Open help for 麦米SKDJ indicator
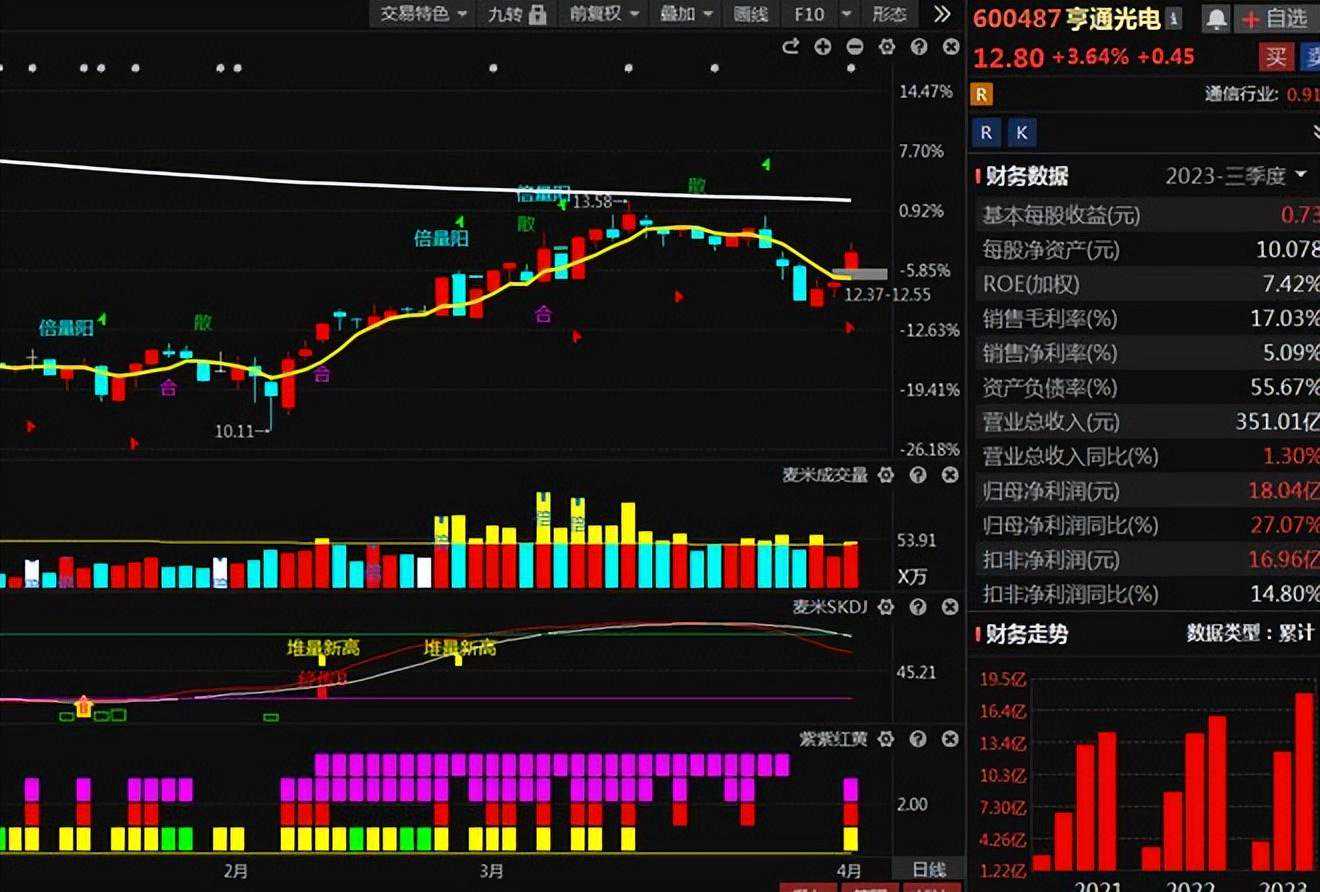 pyautogui.click(x=918, y=607)
